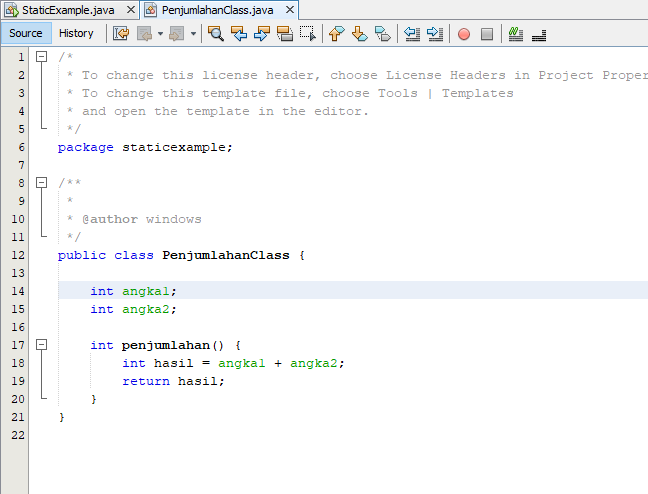This screenshot has height=494, width=648.
Task: Click Shift Line Right icon
Action: 435,33
